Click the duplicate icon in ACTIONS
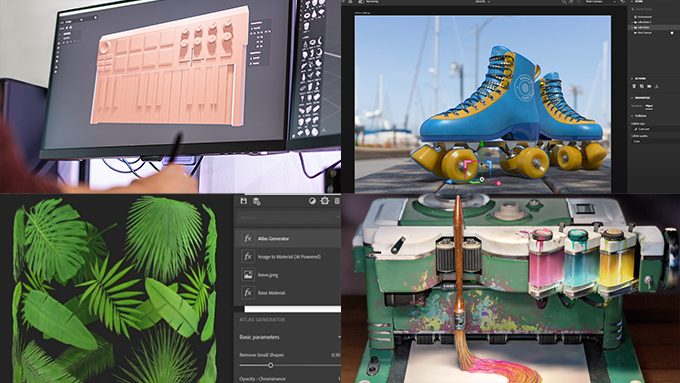 point(642,86)
